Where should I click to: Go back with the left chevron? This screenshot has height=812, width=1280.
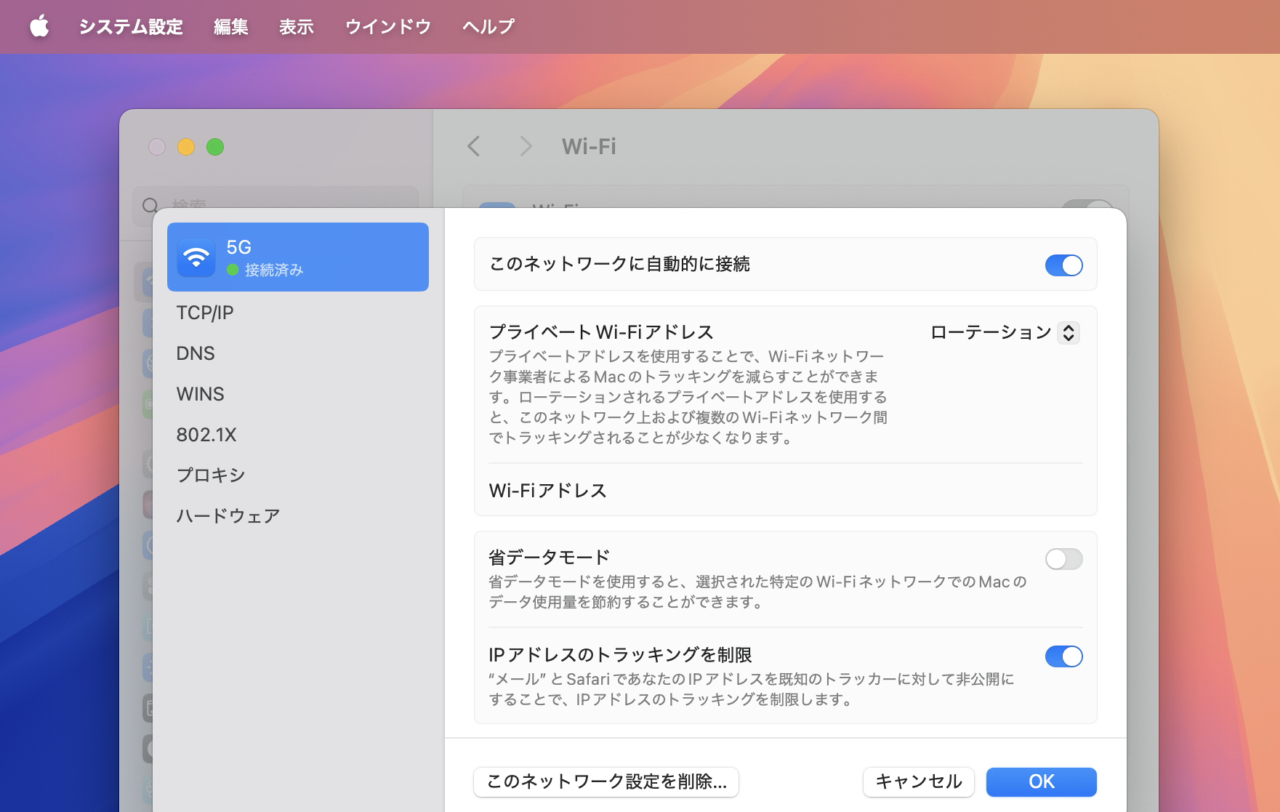click(x=474, y=147)
